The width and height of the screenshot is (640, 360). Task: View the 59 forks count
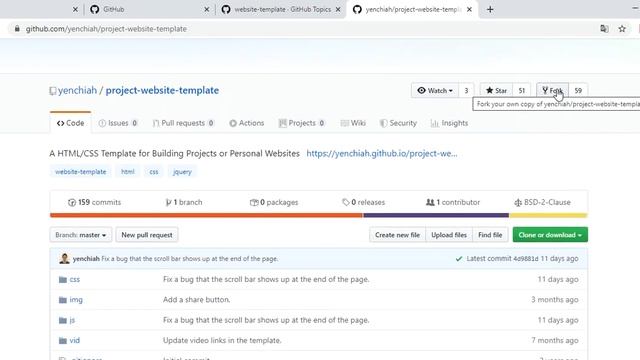578,91
